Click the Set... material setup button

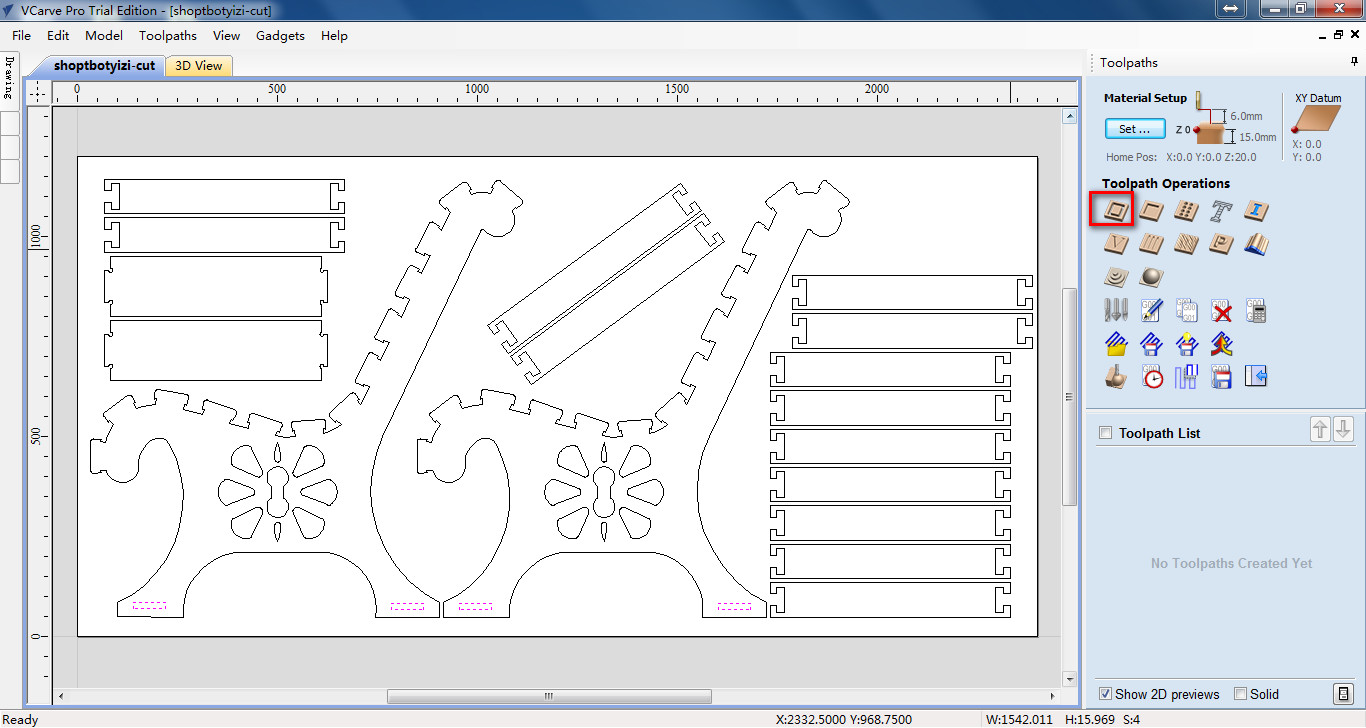point(1135,129)
